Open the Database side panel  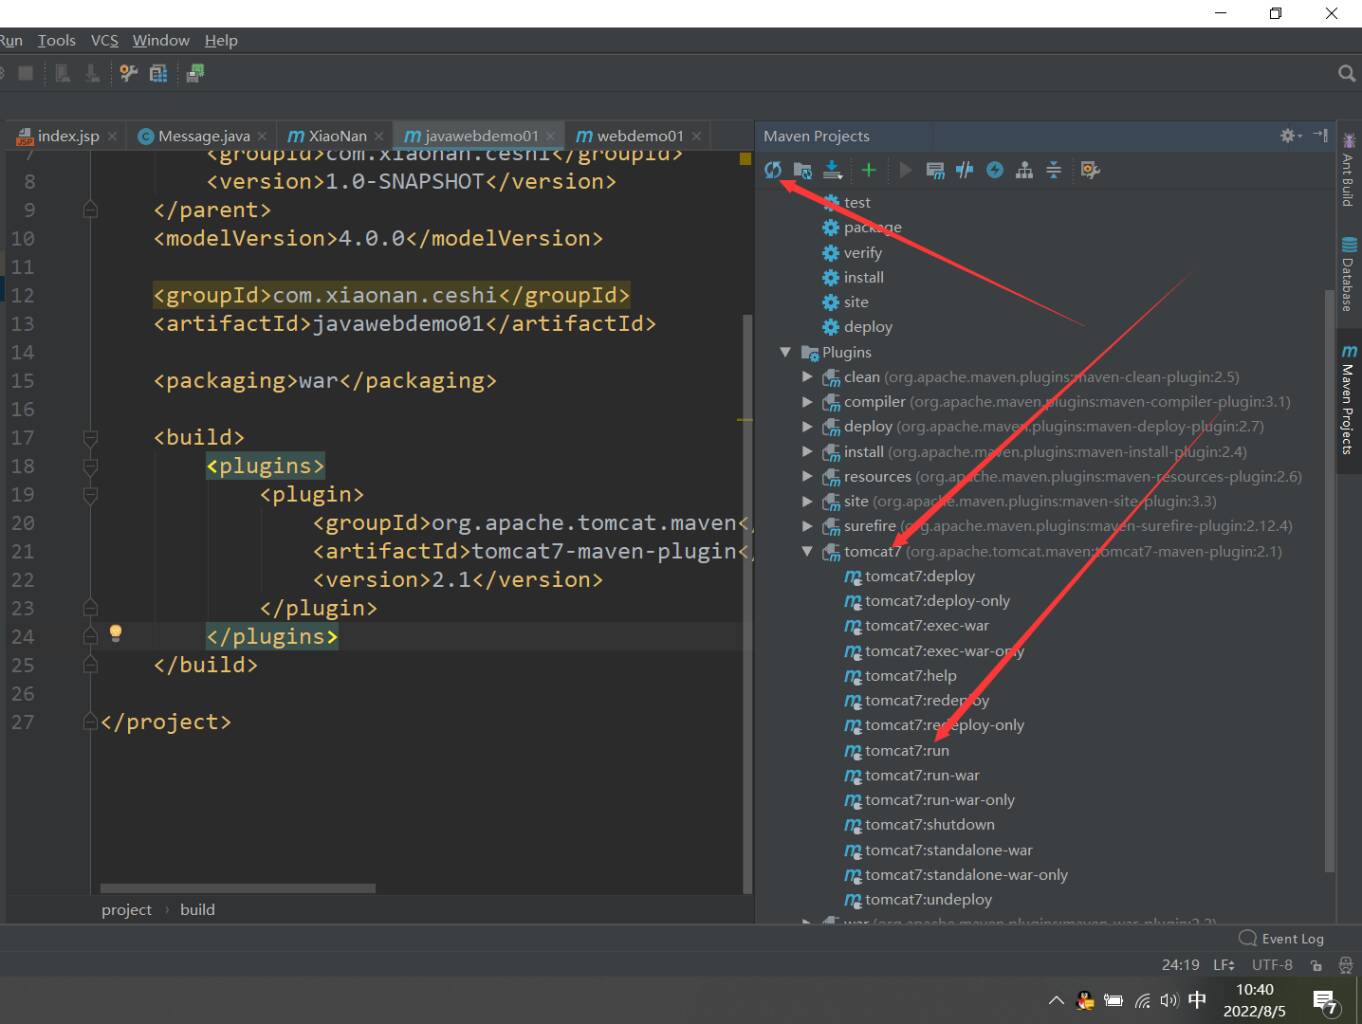1348,275
